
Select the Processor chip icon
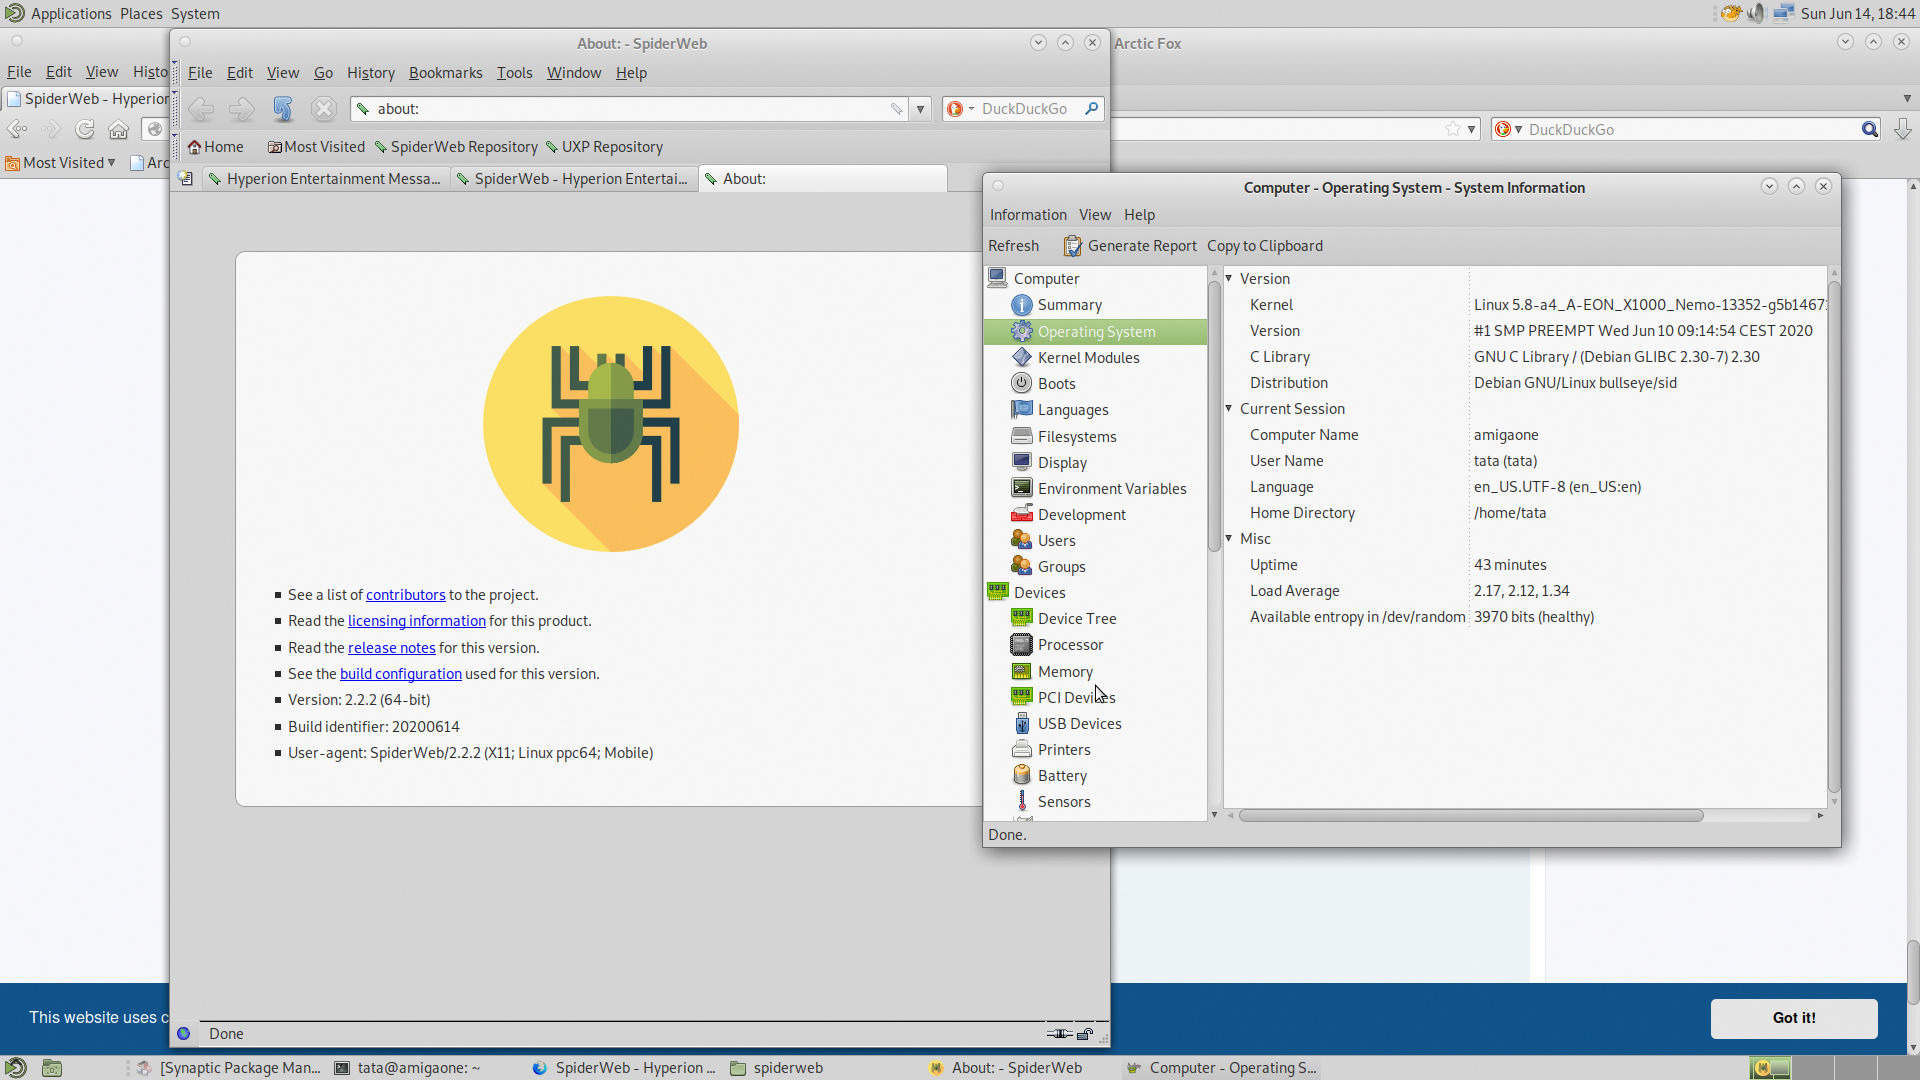coord(1021,645)
